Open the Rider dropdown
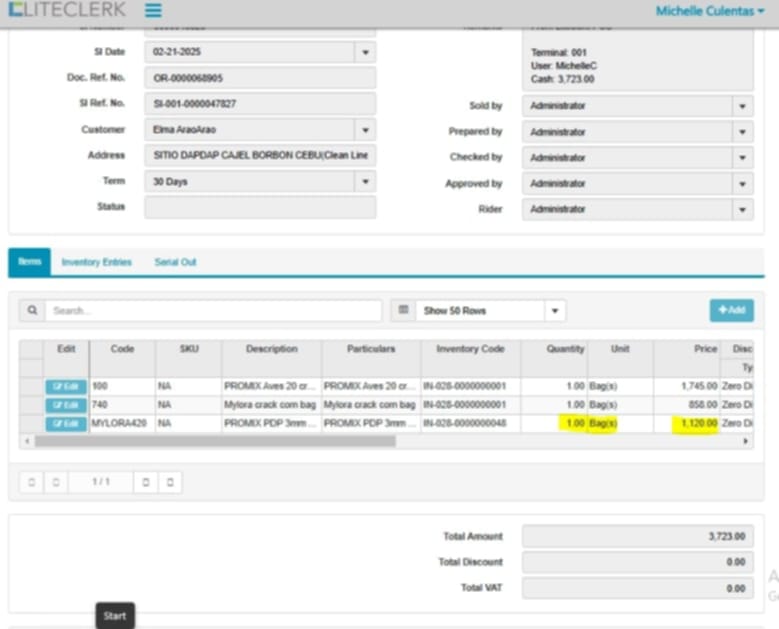This screenshot has height=629, width=779. [x=742, y=210]
